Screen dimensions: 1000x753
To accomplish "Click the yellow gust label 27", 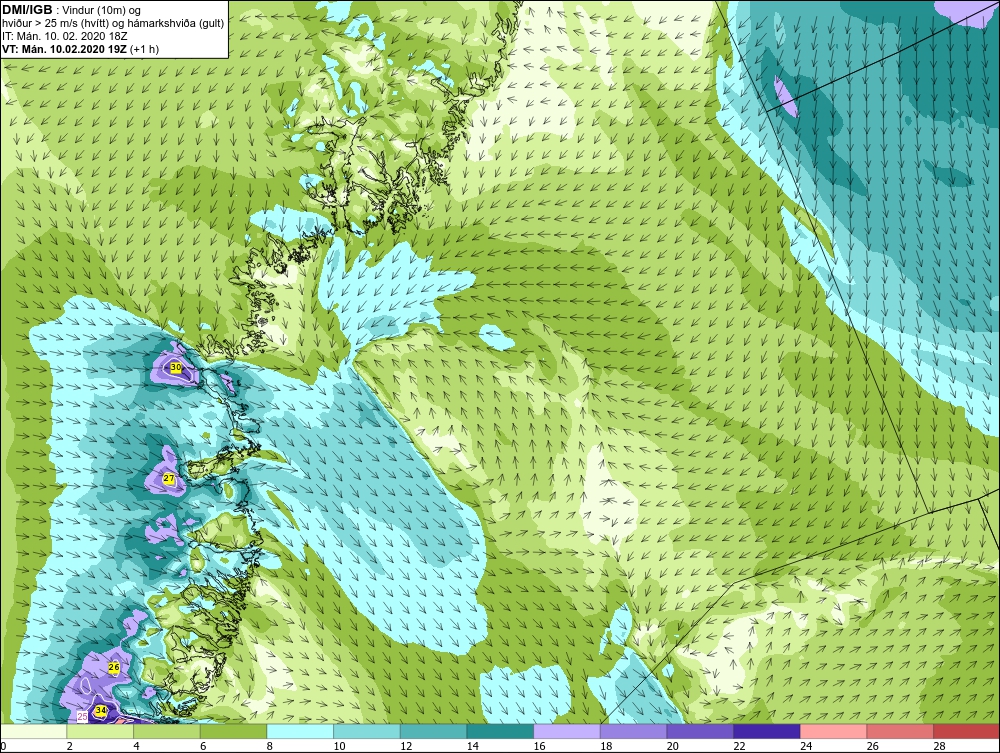I will tap(169, 478).
